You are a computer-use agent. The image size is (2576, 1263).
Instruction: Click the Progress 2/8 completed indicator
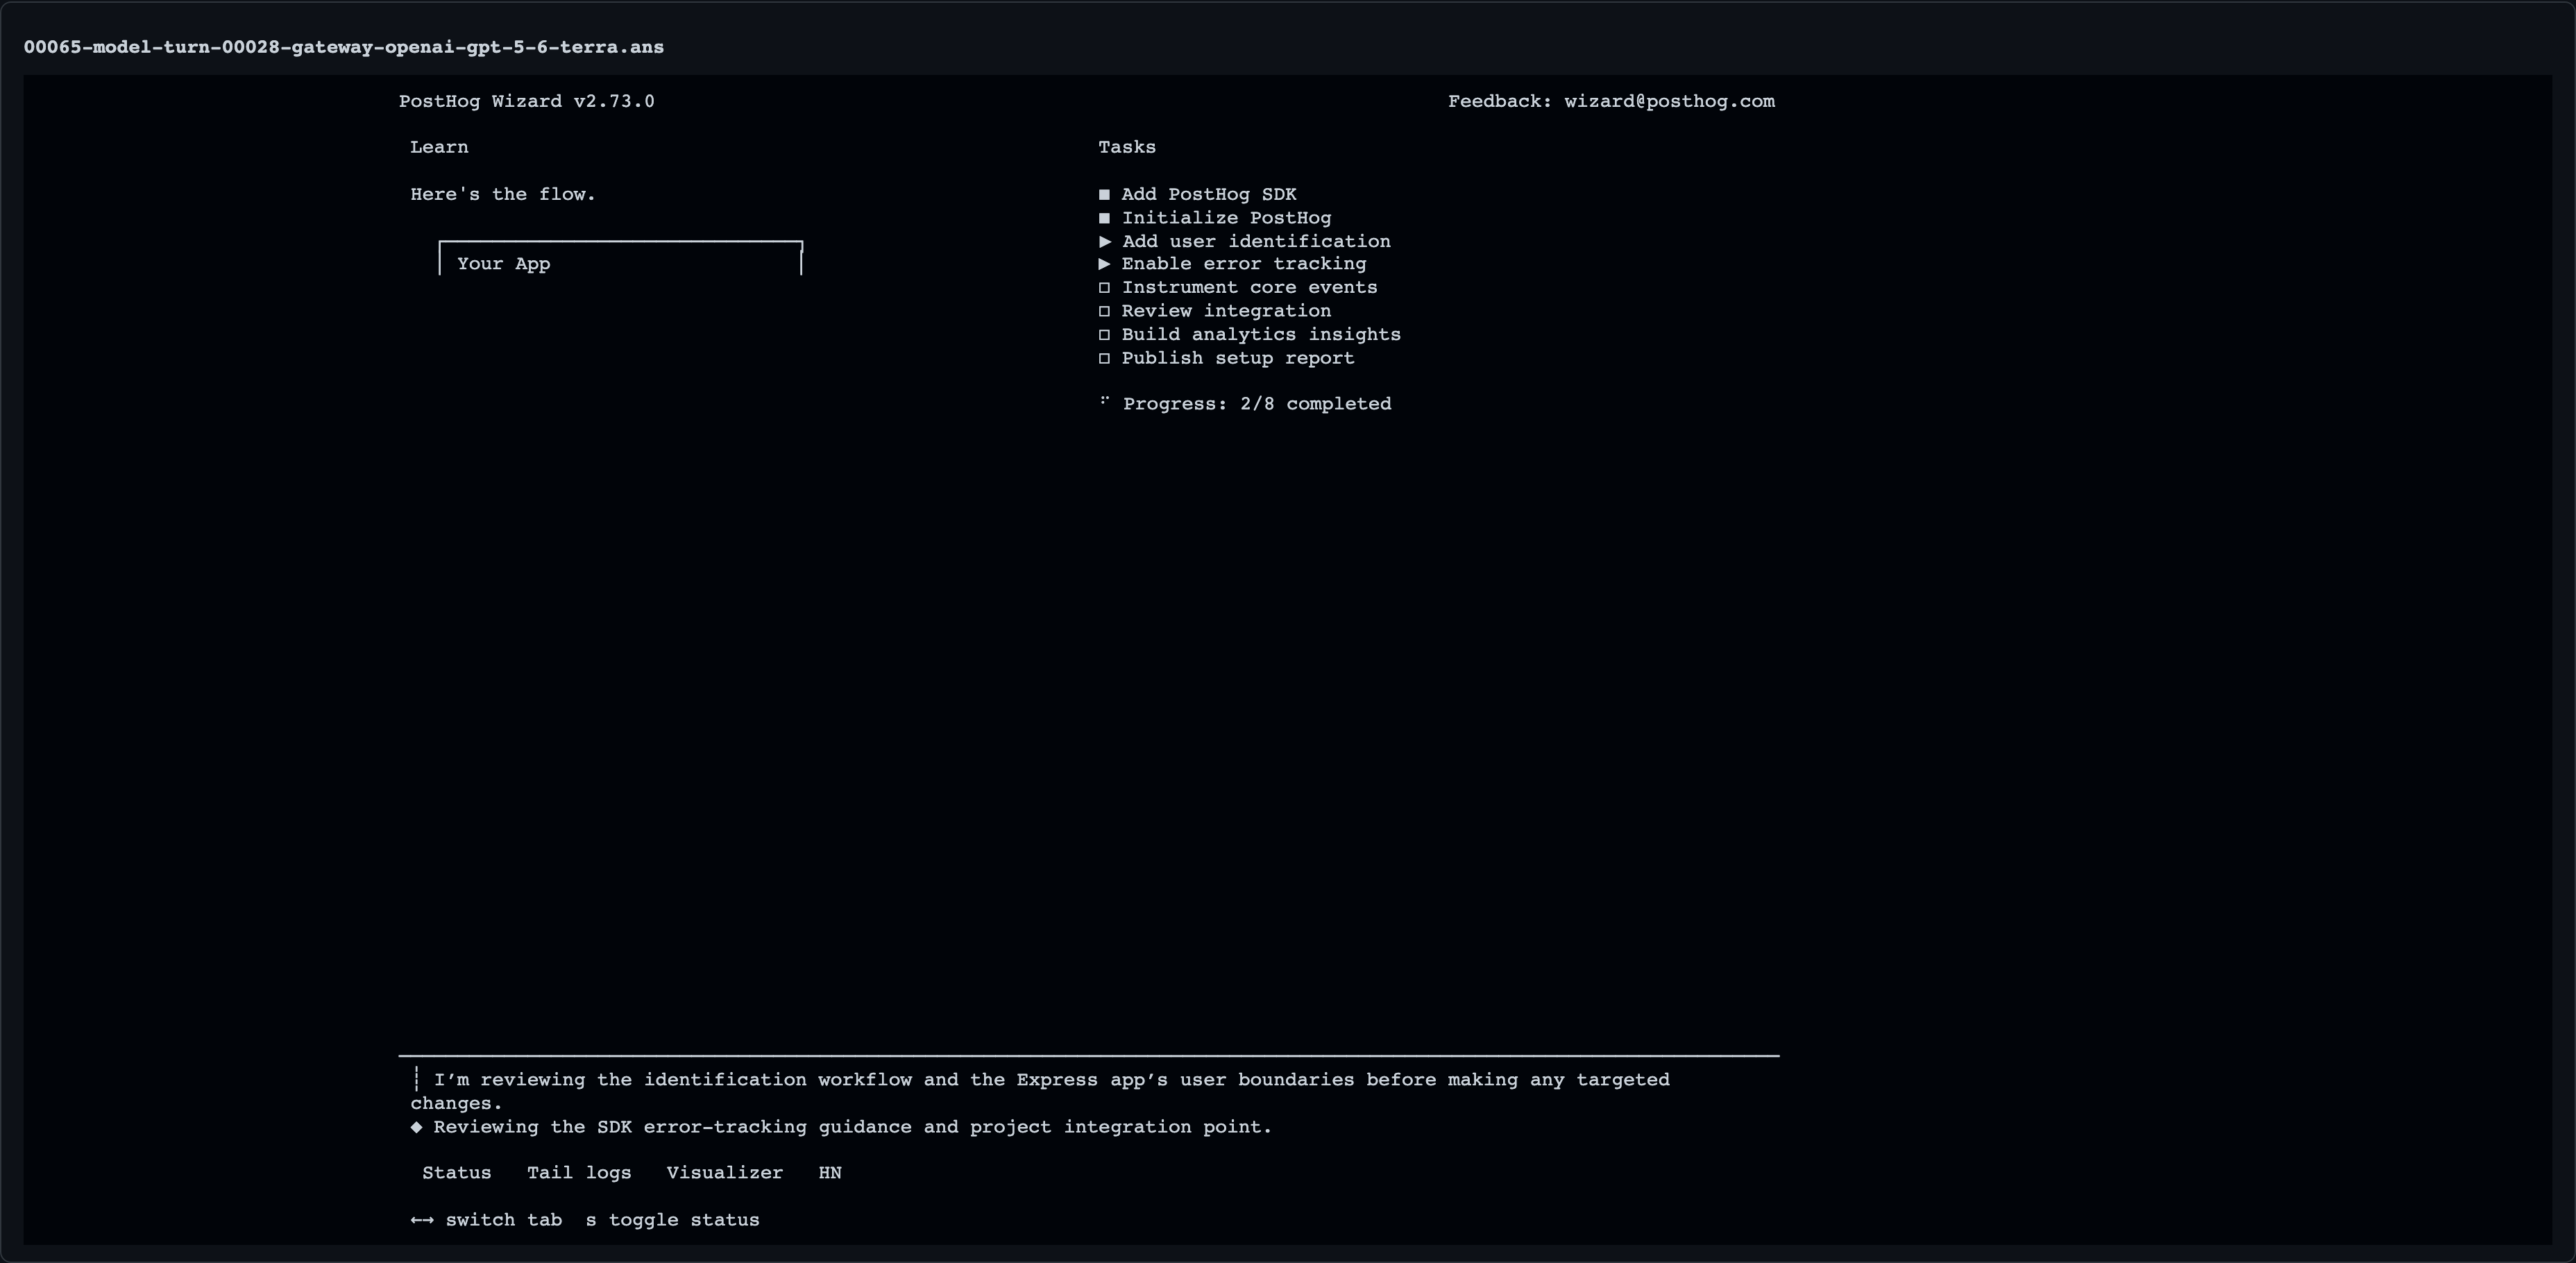pos(1256,404)
